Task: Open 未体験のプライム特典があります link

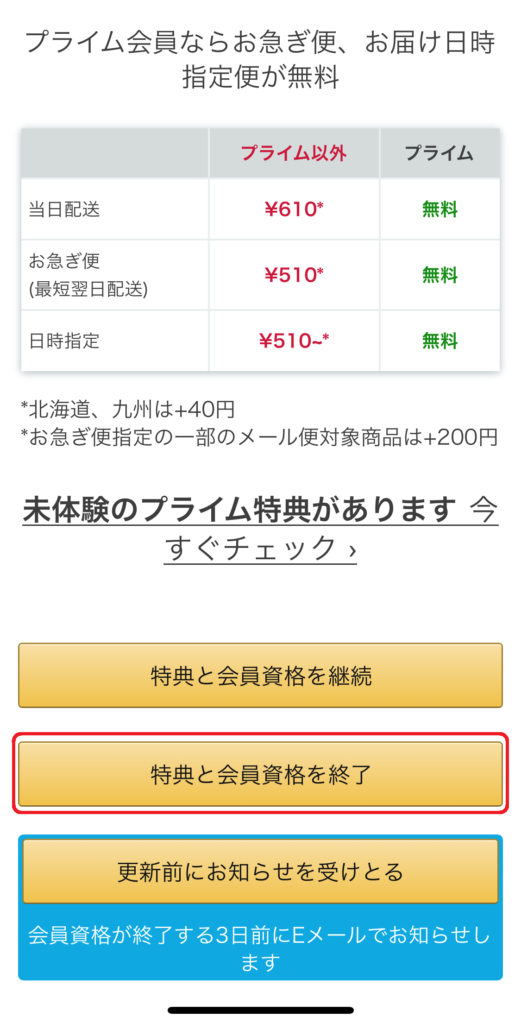Action: point(238,510)
